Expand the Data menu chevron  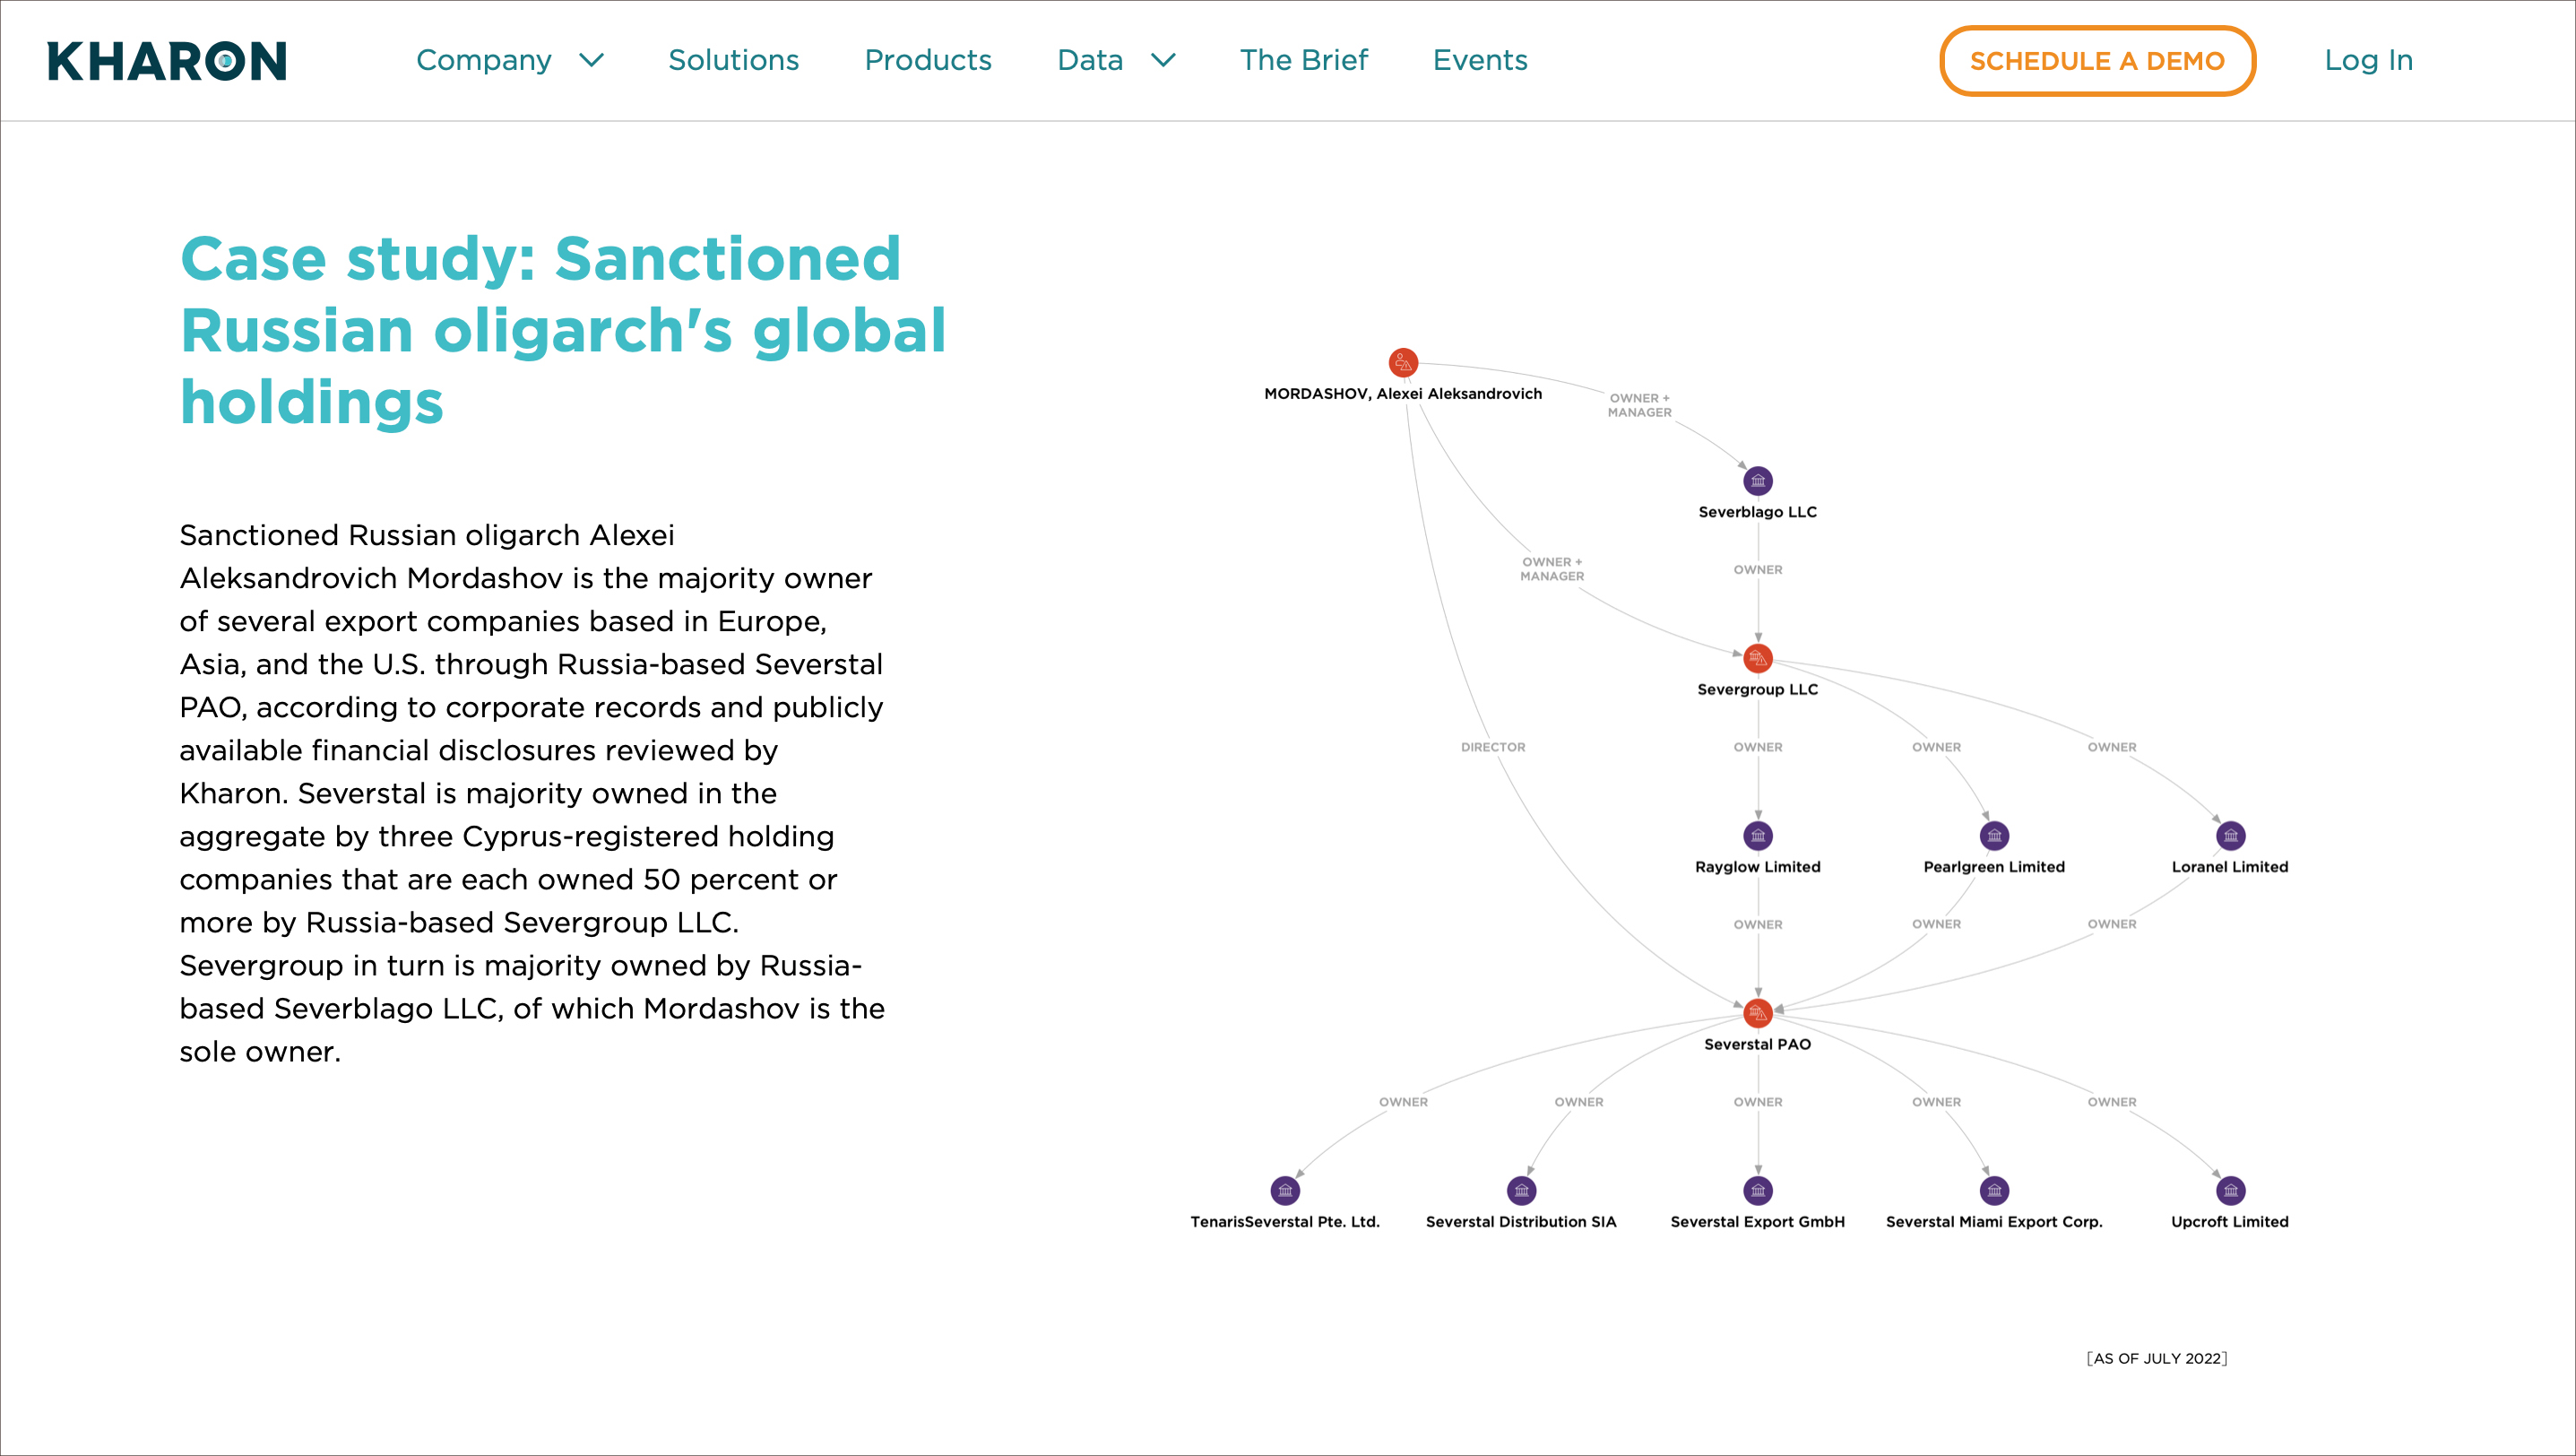1163,61
